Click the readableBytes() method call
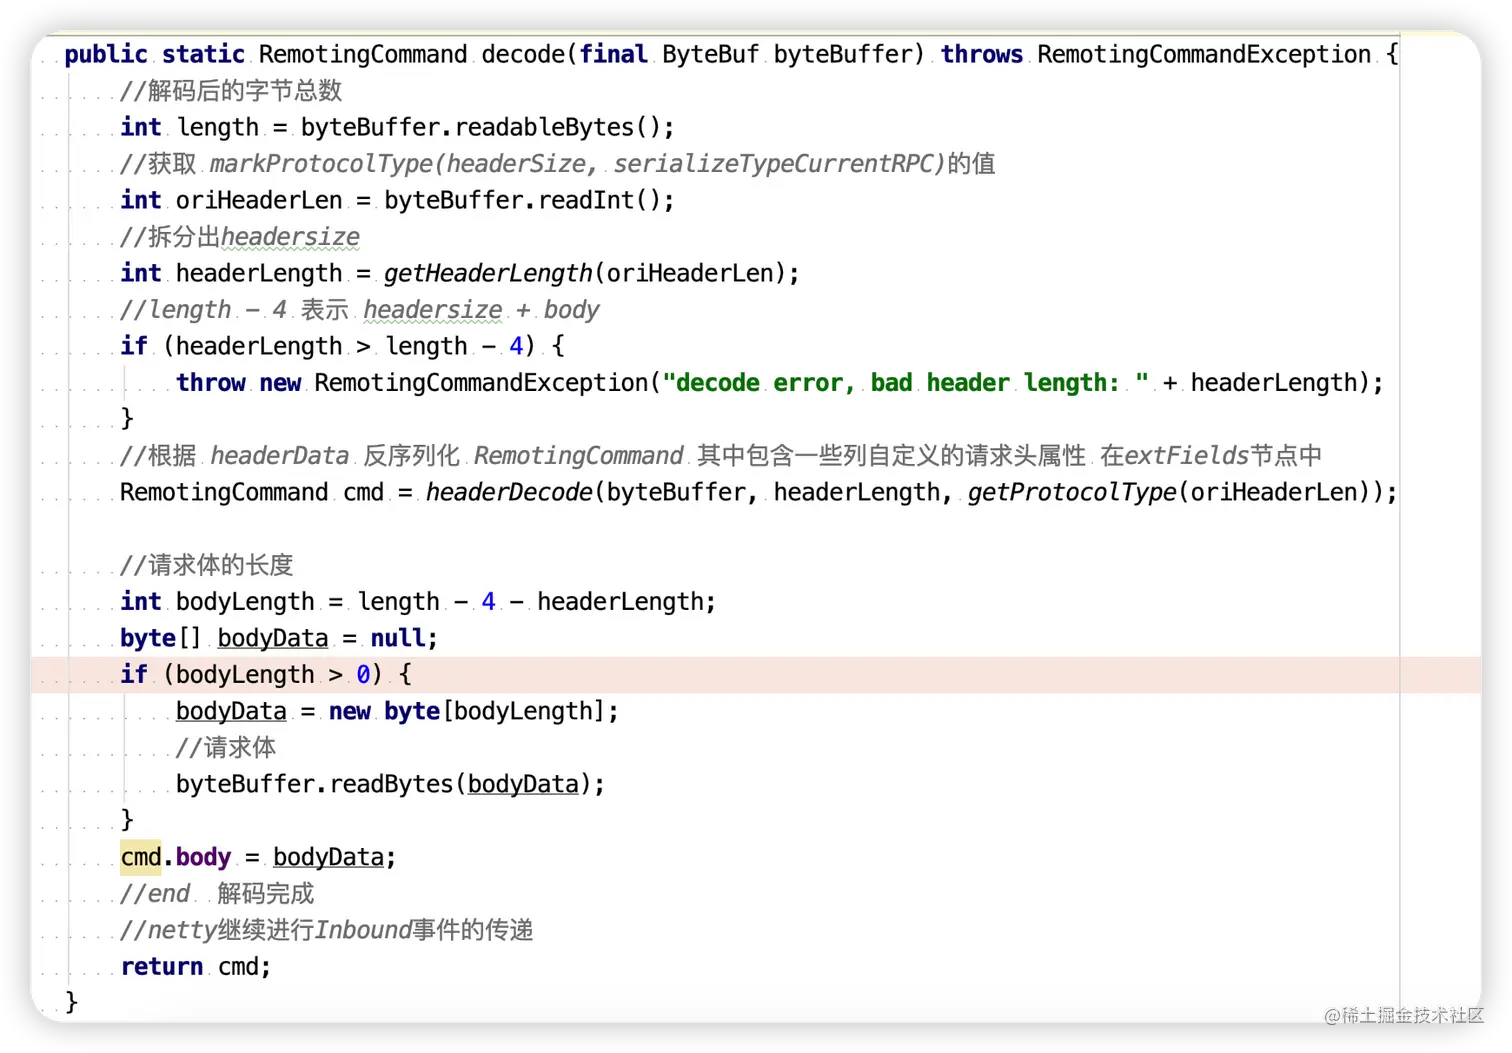 coord(558,127)
